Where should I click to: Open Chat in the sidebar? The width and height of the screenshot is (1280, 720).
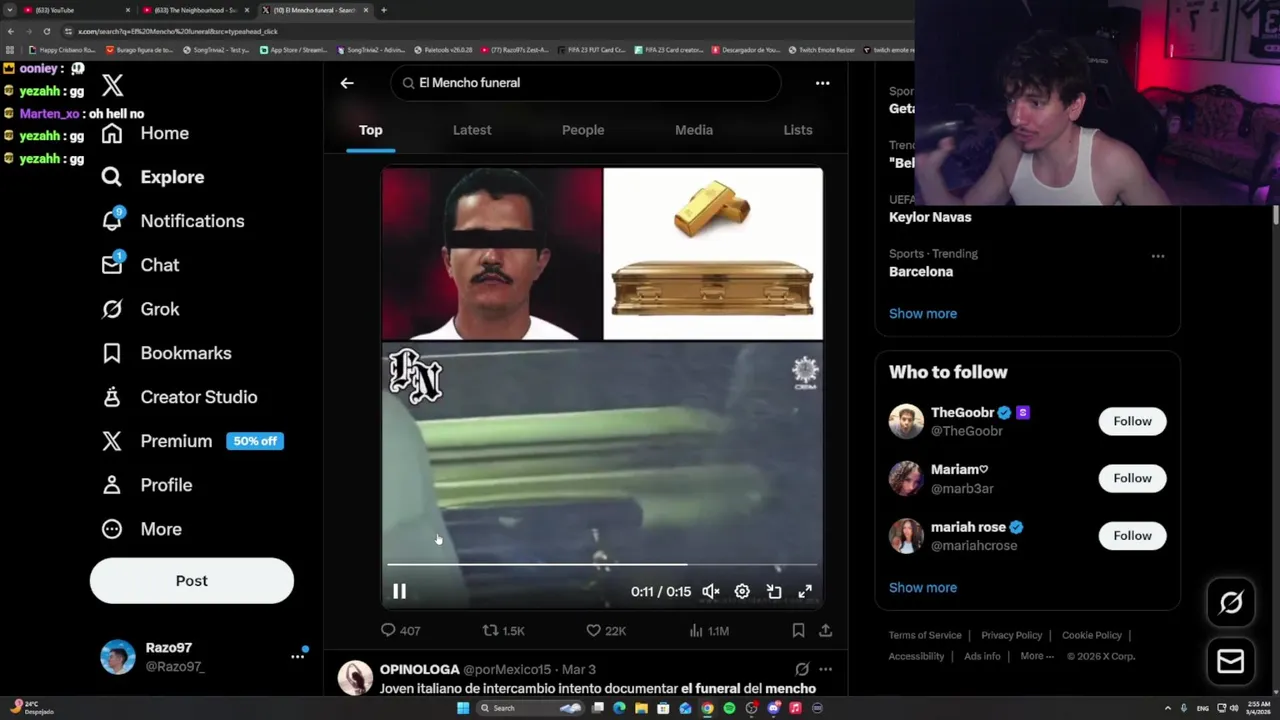click(x=140, y=265)
